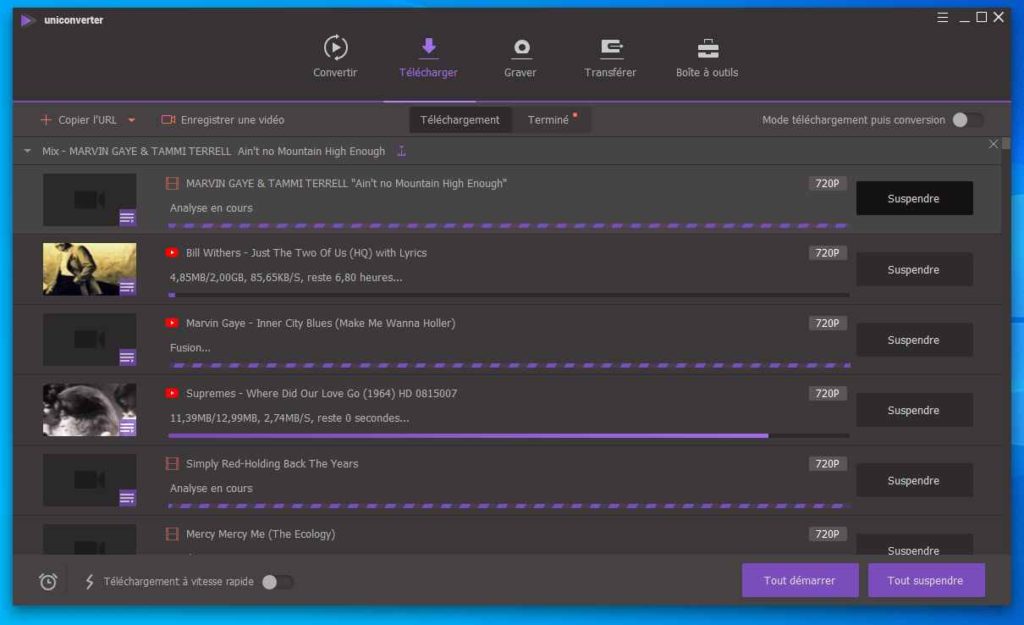Viewport: 1024px width, 625px height.
Task: Open 720P quality selector for Ain't no Mountain
Action: (827, 184)
